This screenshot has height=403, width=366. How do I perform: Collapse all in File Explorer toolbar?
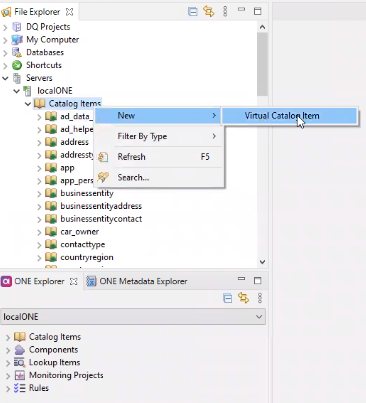[193, 12]
